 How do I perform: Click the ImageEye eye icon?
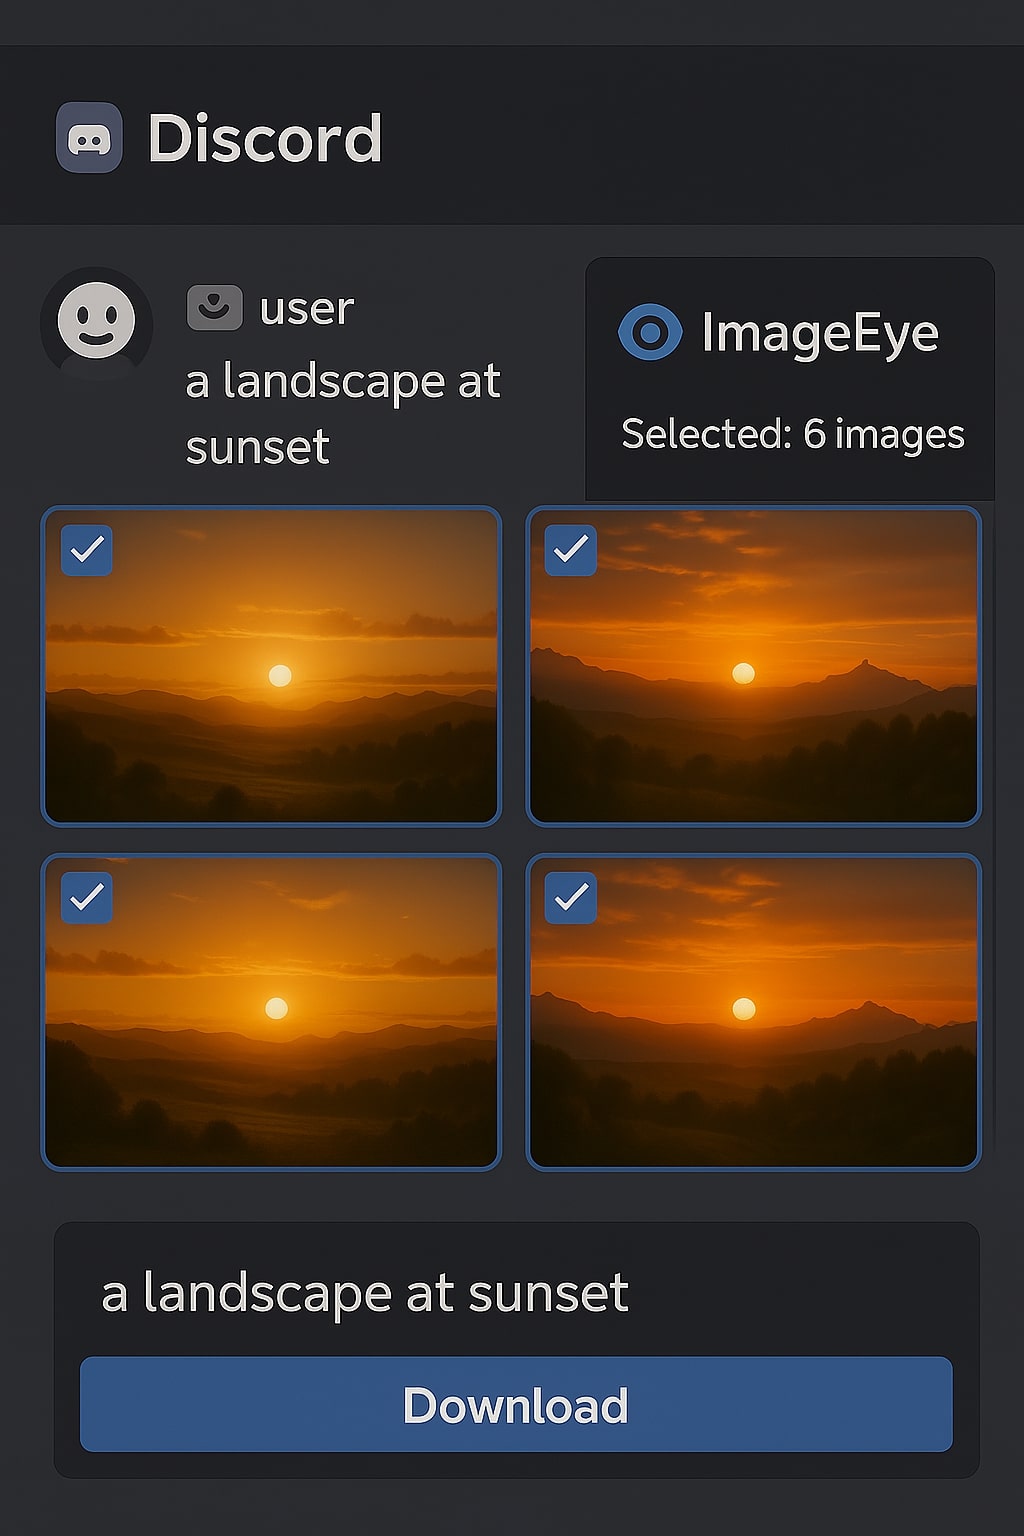tap(650, 332)
